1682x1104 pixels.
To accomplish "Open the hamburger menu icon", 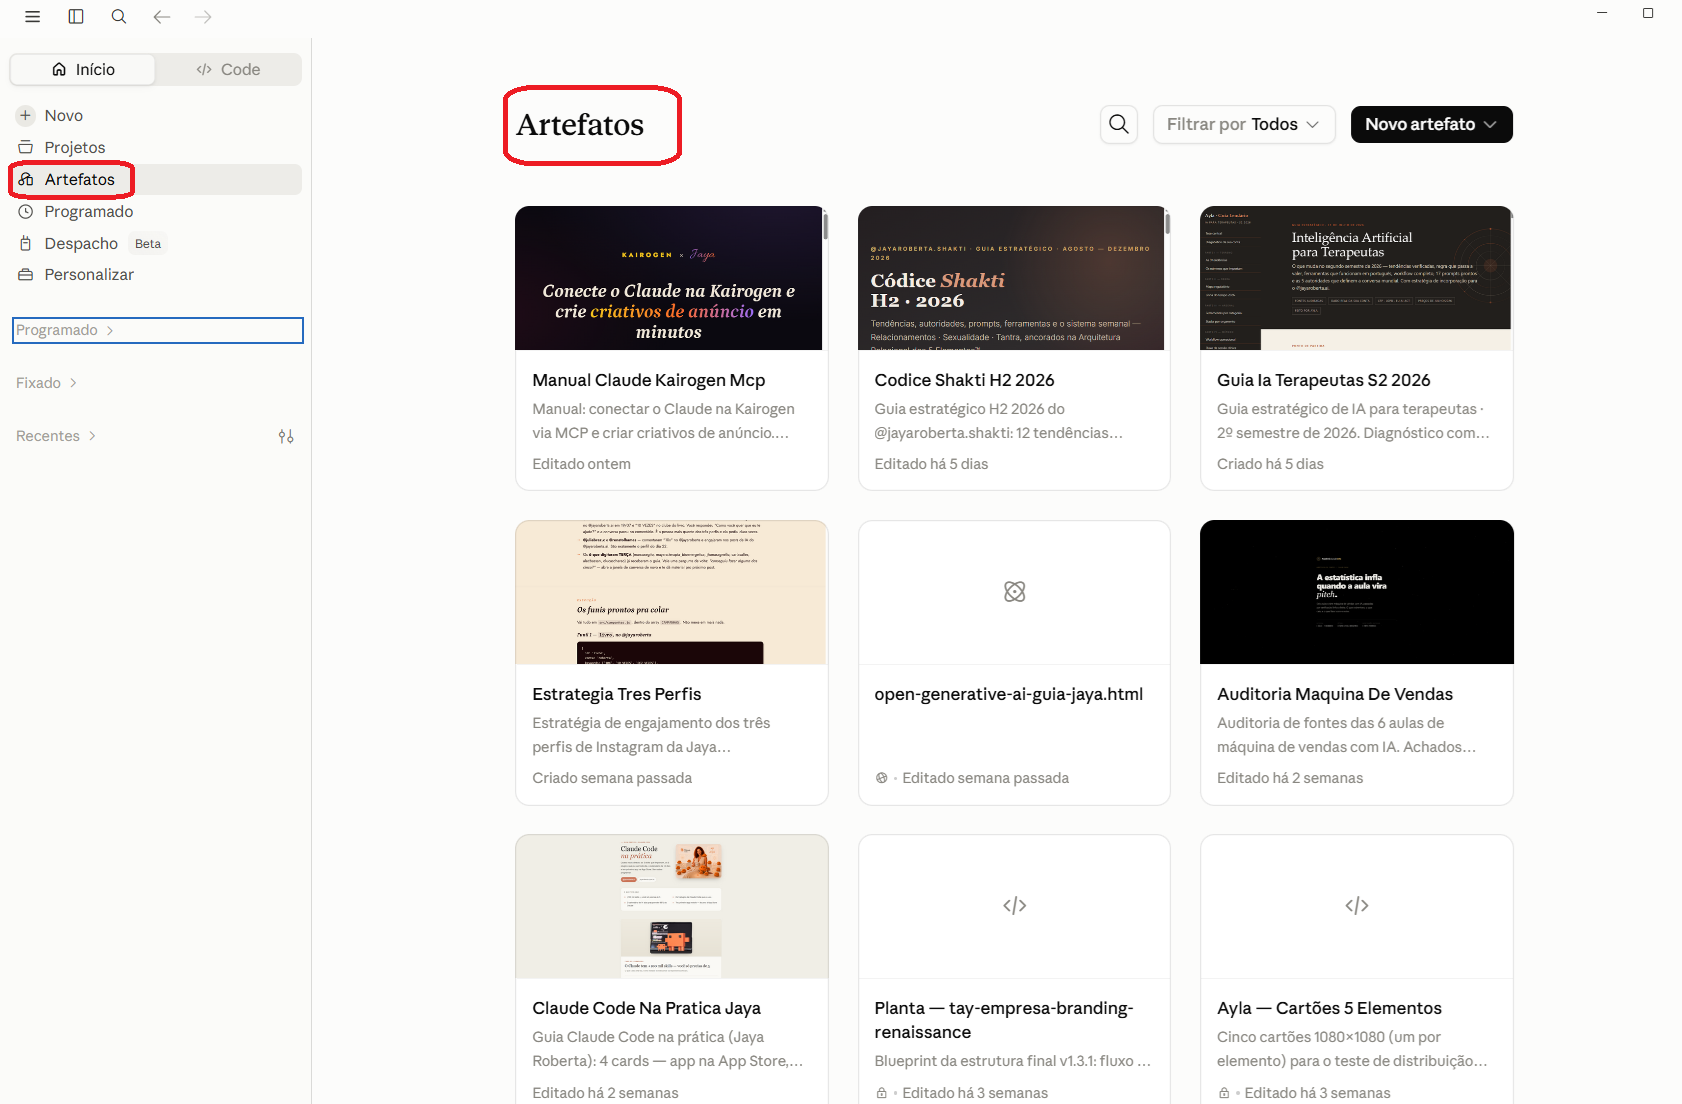I will coord(32,17).
